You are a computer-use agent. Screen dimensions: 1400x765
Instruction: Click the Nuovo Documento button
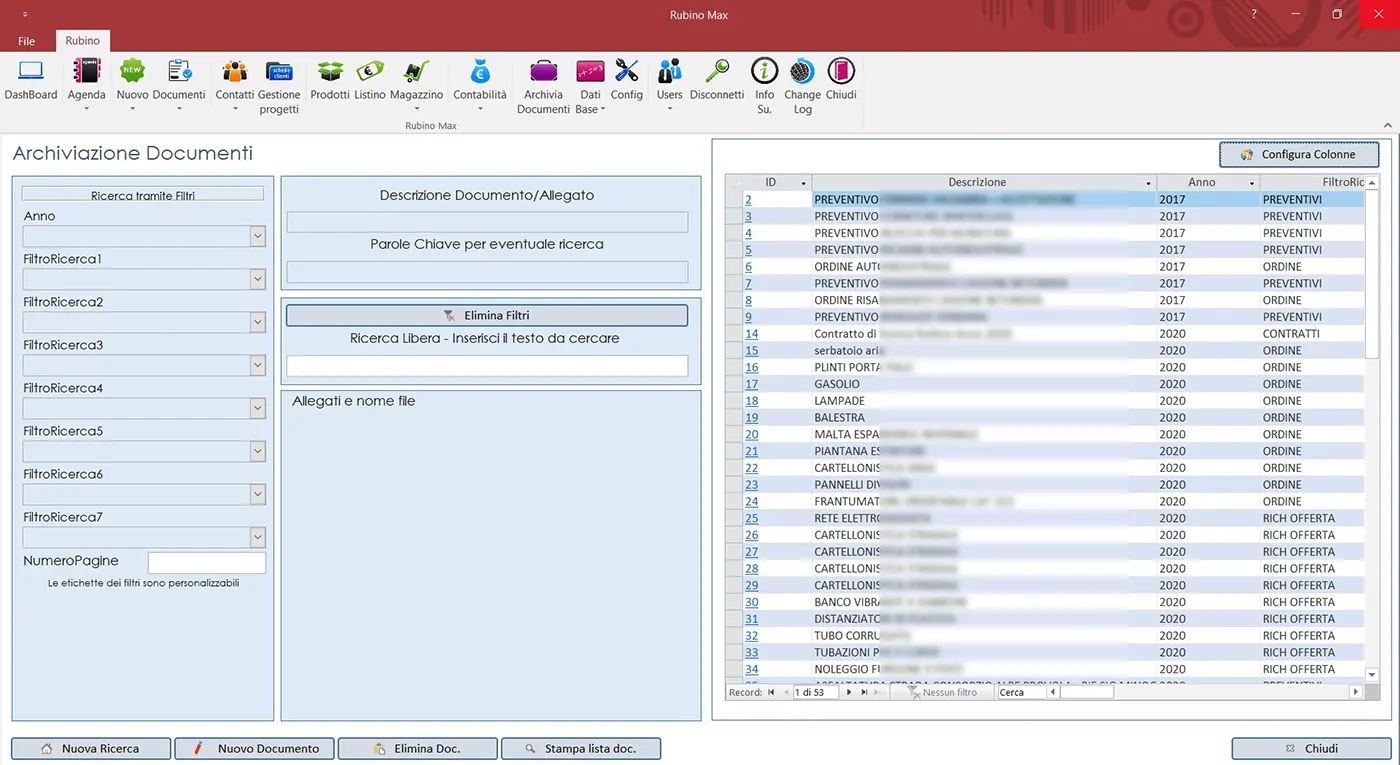[255, 748]
